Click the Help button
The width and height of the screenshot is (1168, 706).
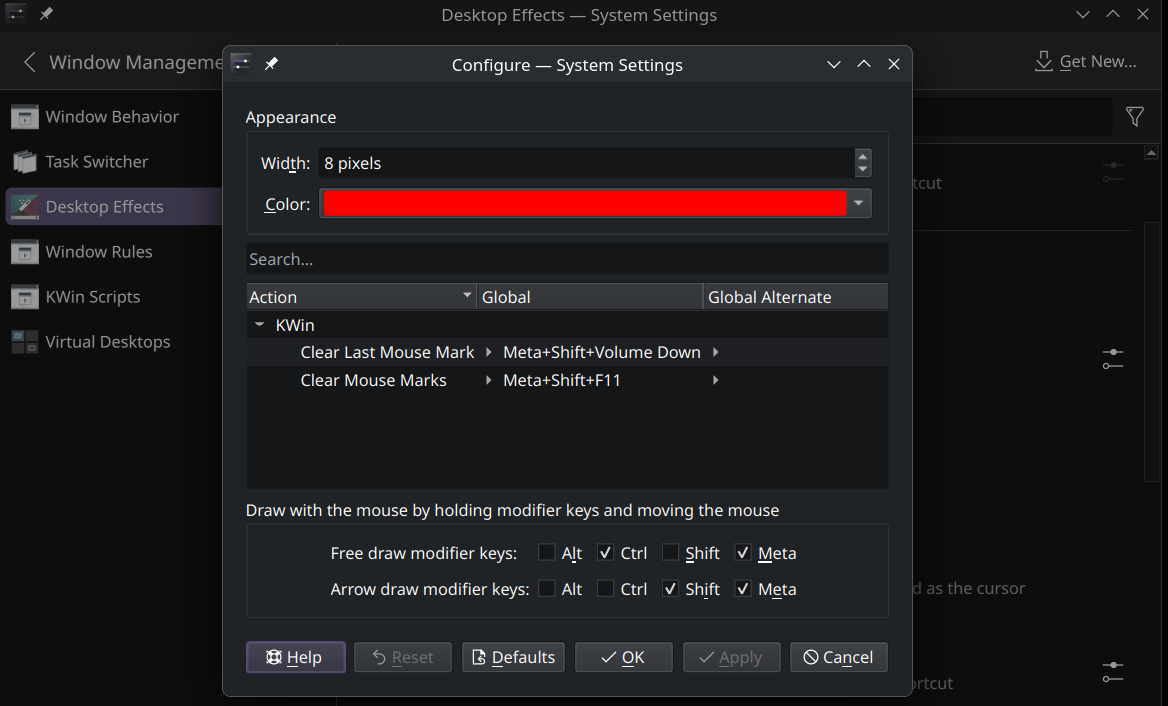296,657
